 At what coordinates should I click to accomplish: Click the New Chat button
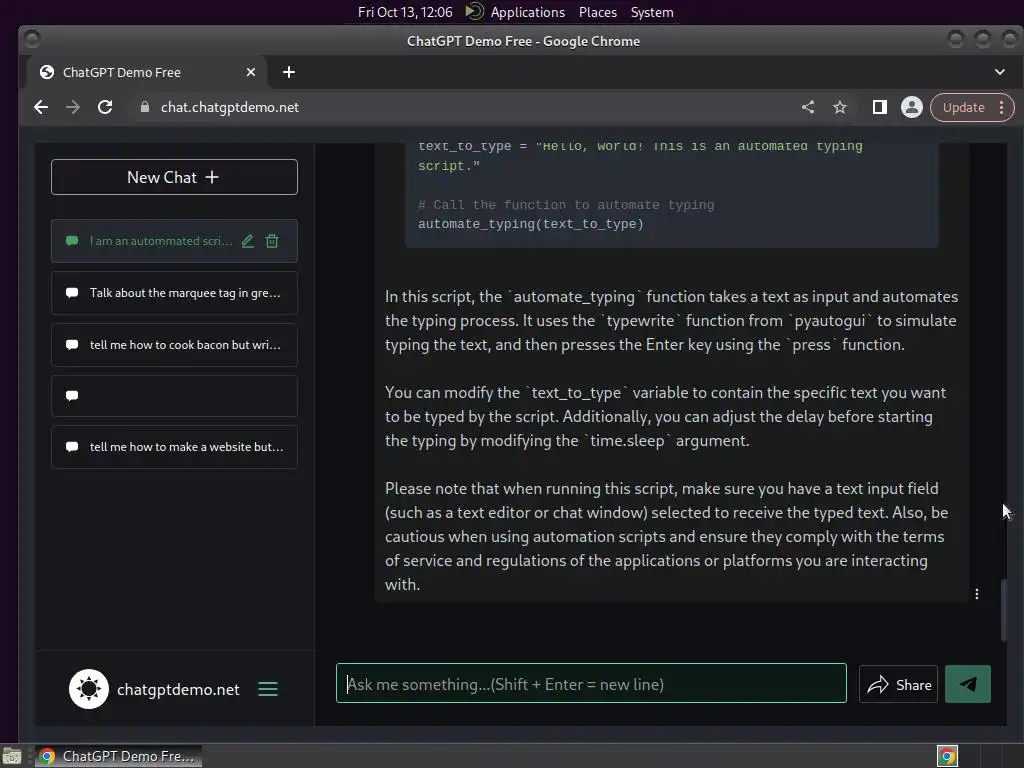pos(174,177)
